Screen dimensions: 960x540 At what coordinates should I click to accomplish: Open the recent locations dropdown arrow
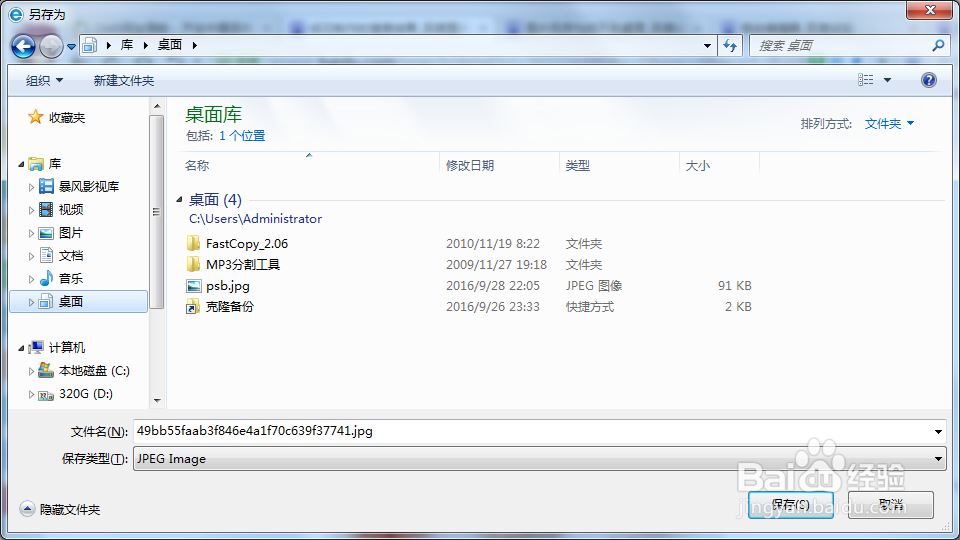point(71,47)
